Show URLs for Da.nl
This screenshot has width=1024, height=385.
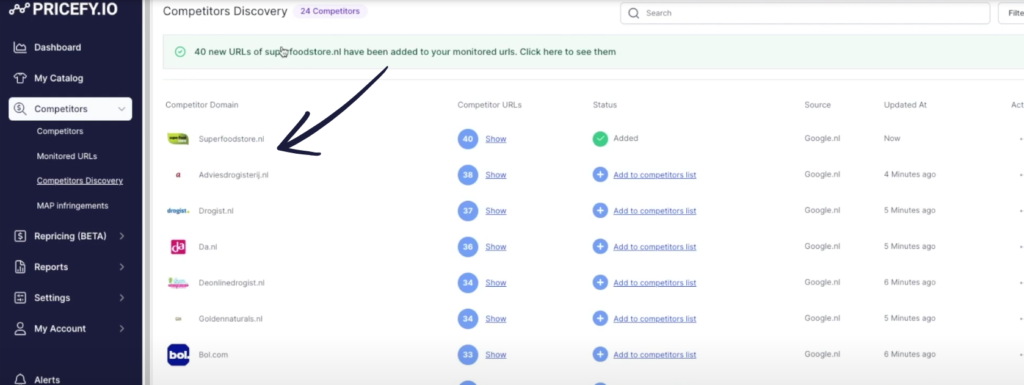click(496, 247)
